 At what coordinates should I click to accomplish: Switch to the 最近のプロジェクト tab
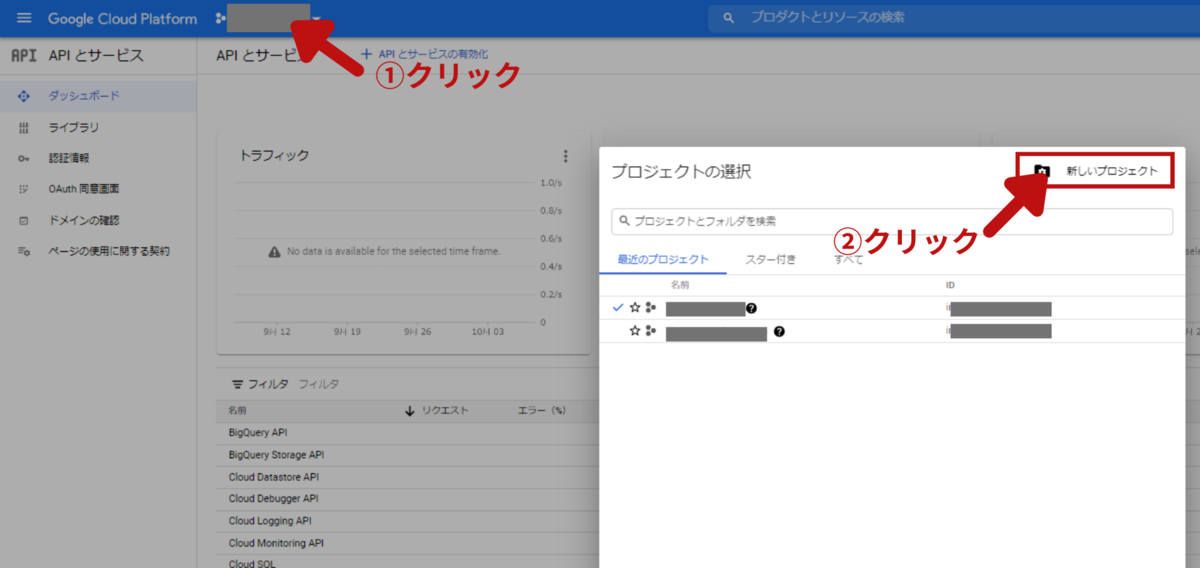[664, 260]
